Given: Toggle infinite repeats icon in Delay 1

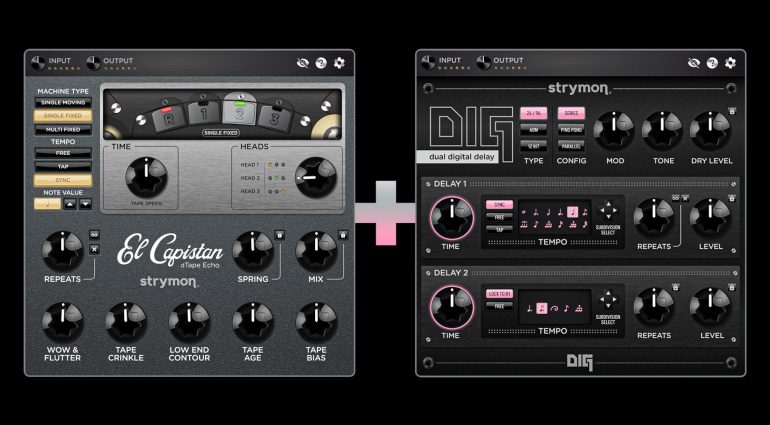Looking at the screenshot, I should pos(676,198).
